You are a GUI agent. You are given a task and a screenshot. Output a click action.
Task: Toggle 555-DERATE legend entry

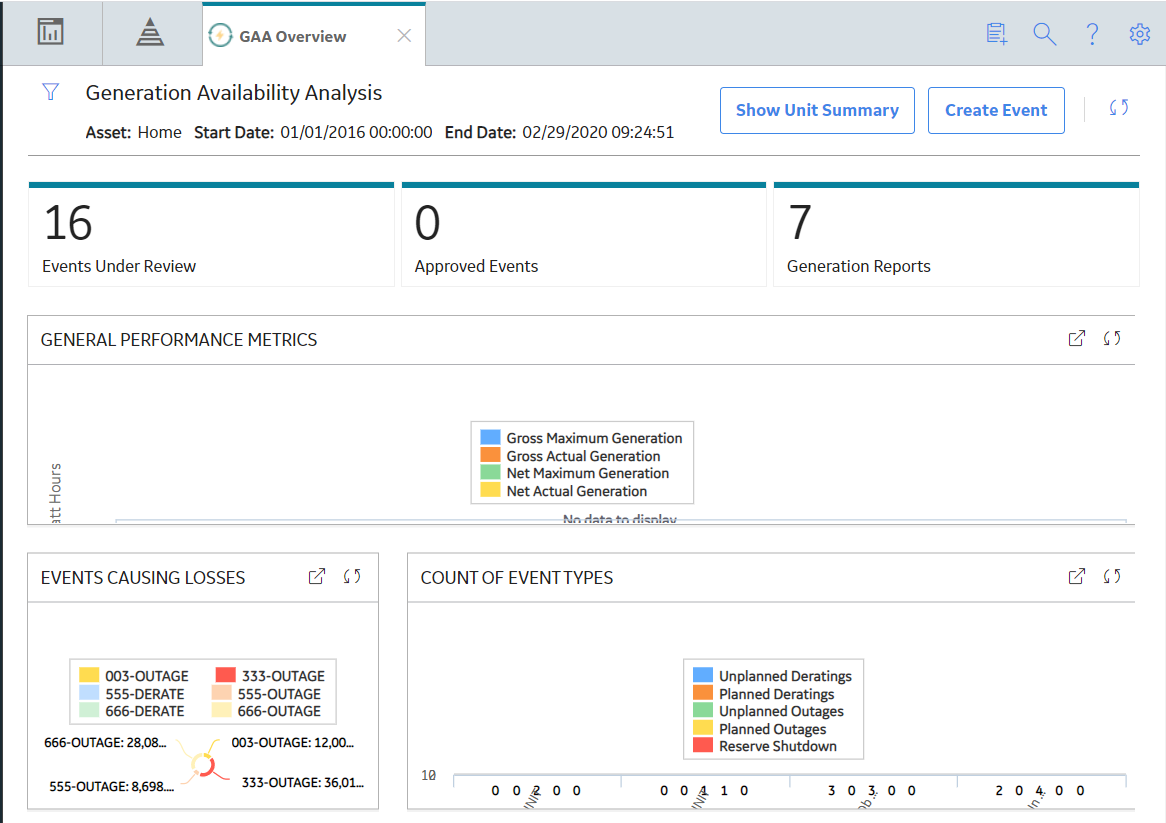132,694
